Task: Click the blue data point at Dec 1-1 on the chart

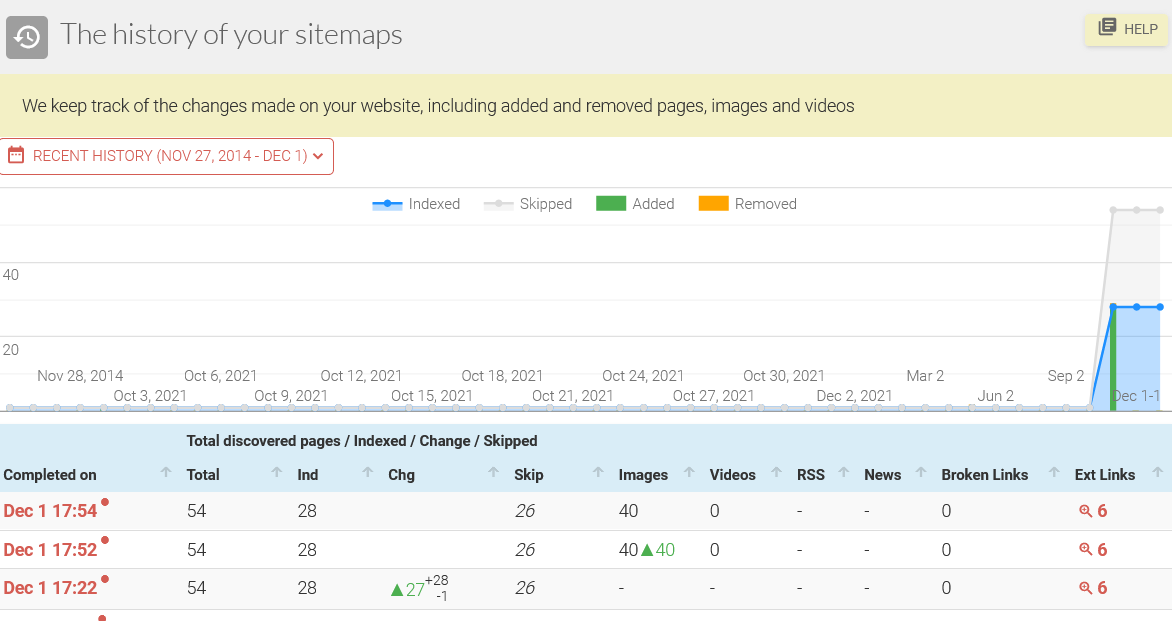Action: (x=1138, y=307)
